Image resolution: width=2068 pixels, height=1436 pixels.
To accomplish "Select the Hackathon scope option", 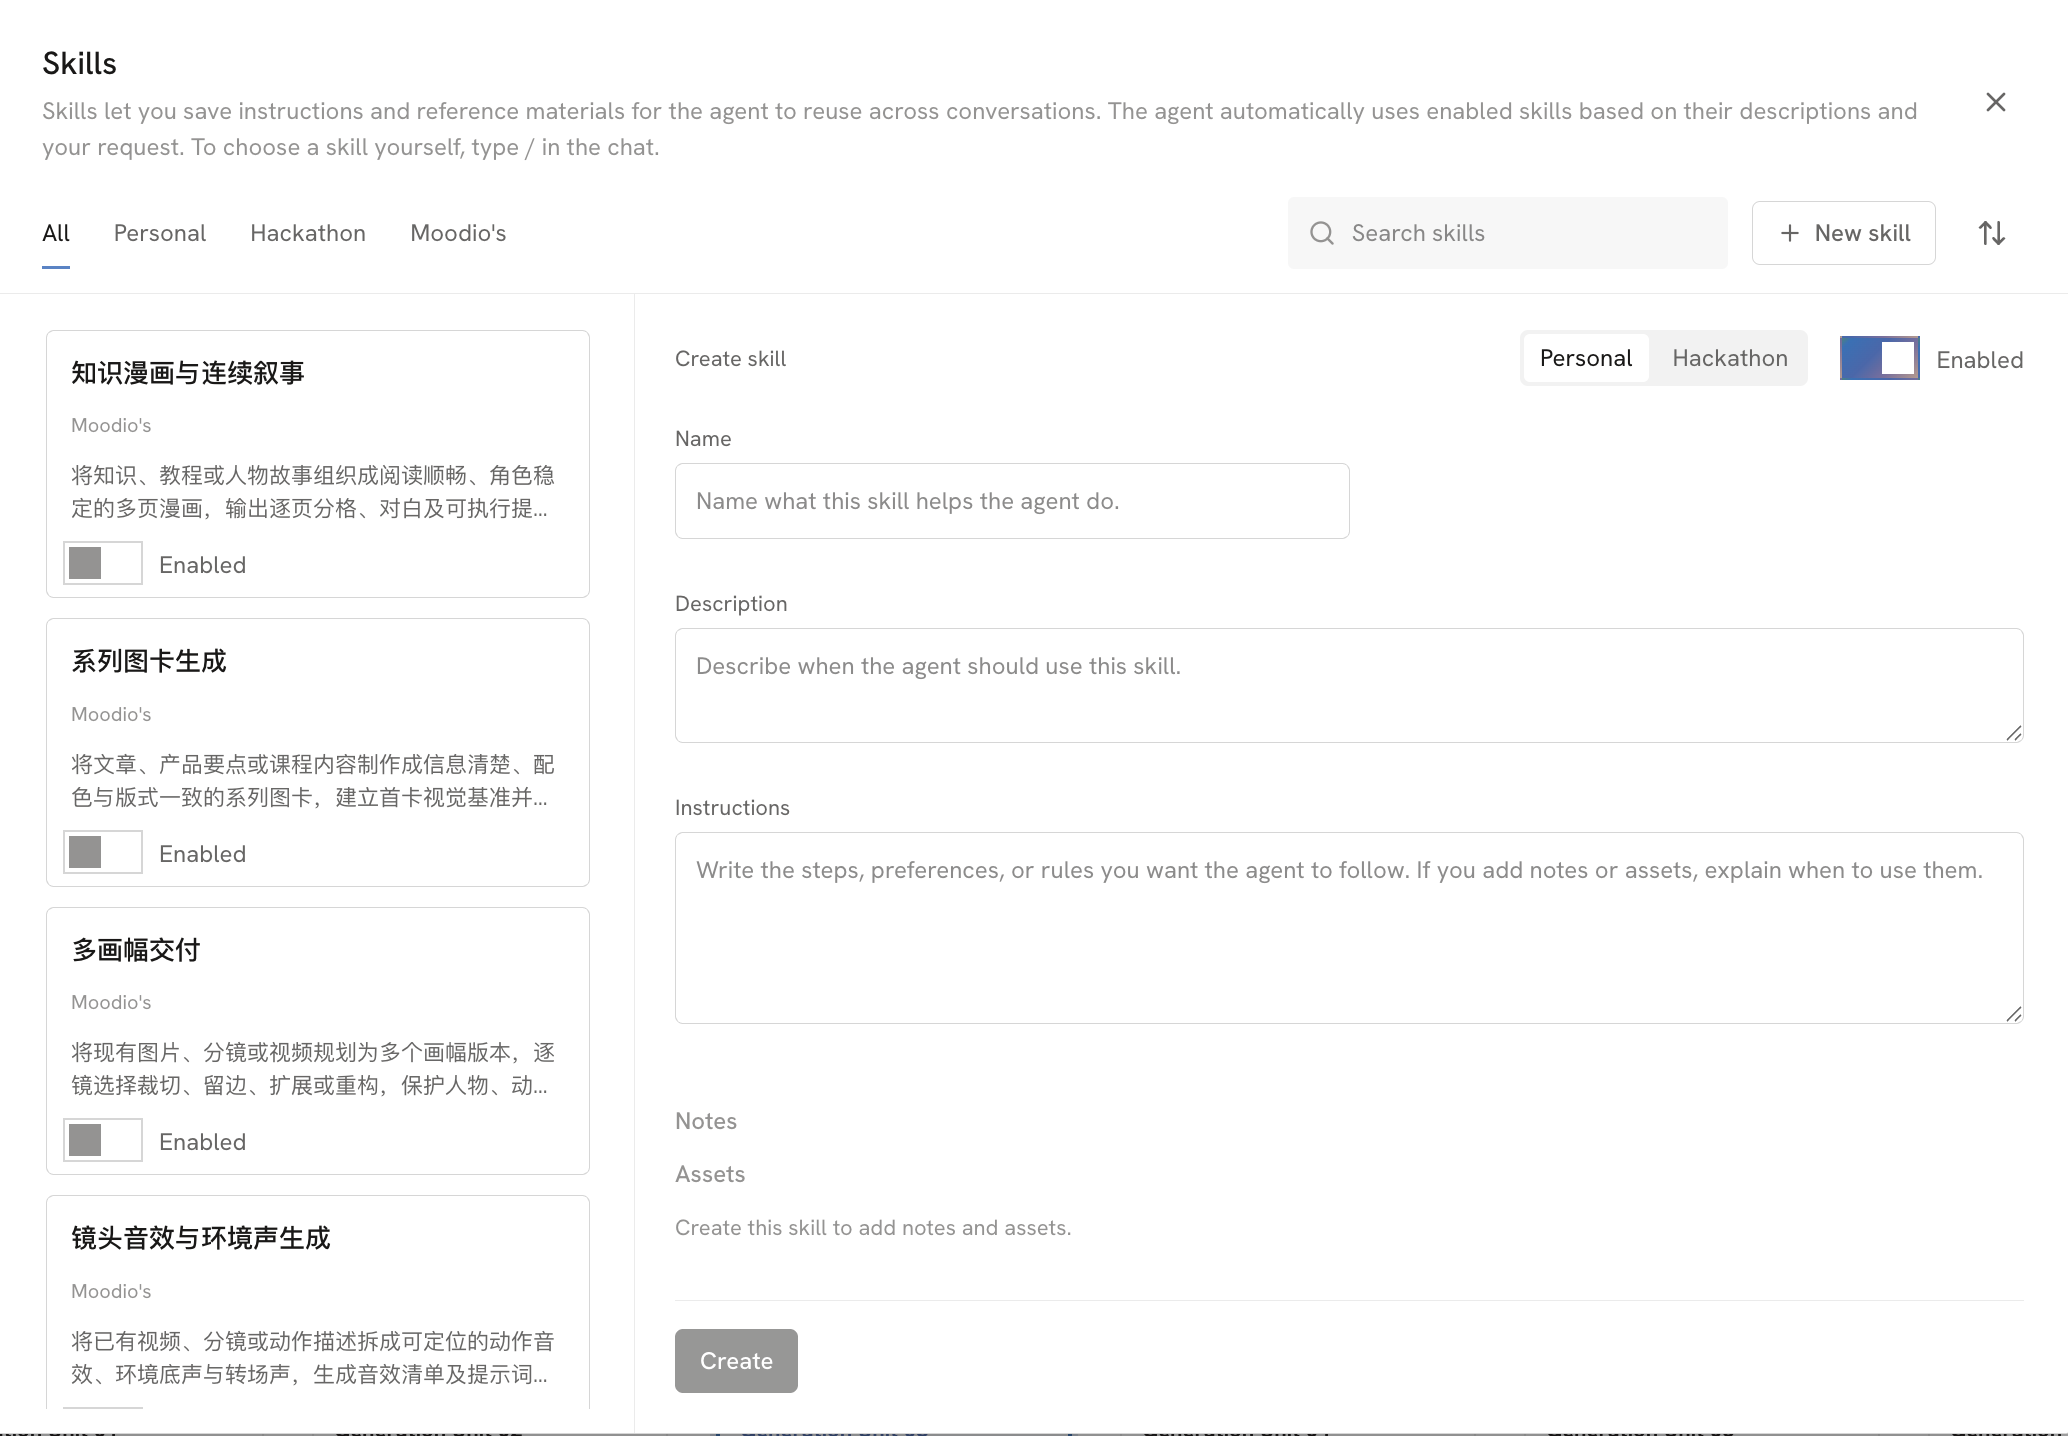I will click(x=1729, y=358).
